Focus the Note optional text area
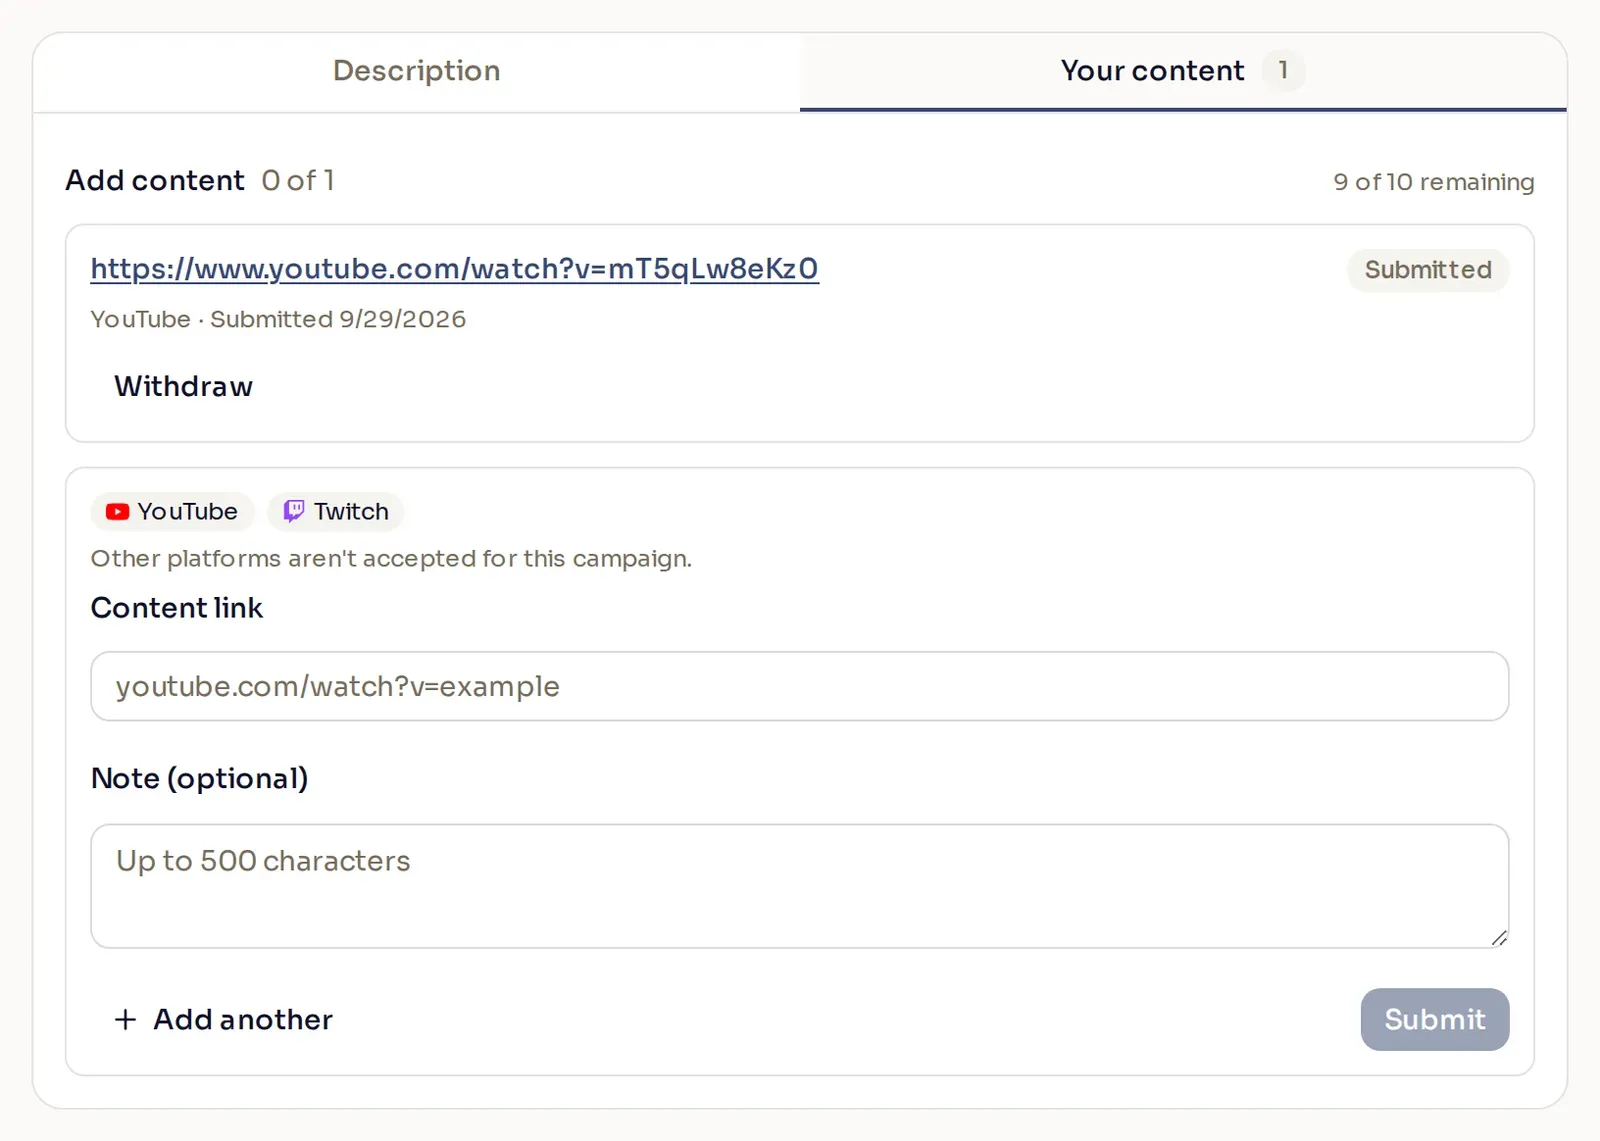Viewport: 1600px width, 1141px height. click(799, 886)
